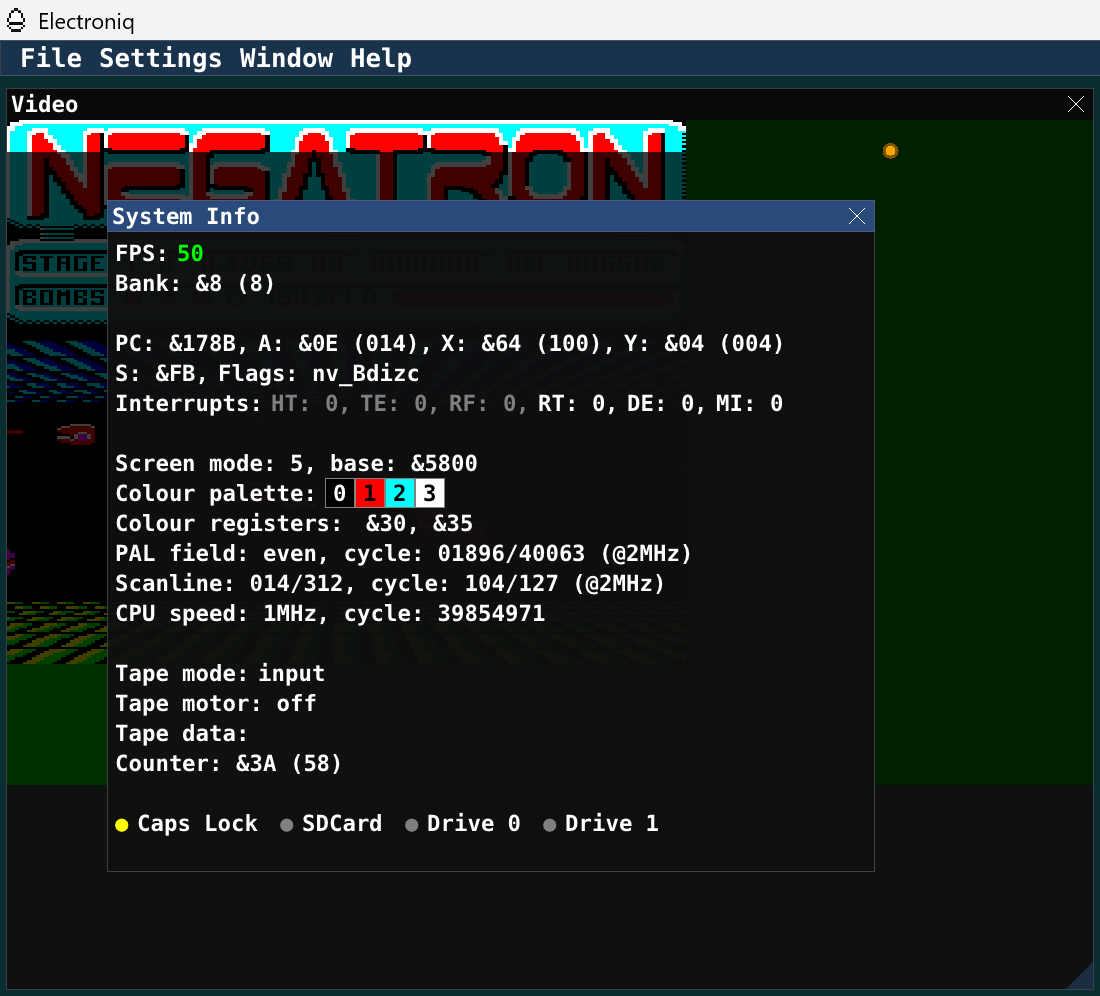Click the MI interrupt entry
This screenshot has width=1100, height=996.
749,404
